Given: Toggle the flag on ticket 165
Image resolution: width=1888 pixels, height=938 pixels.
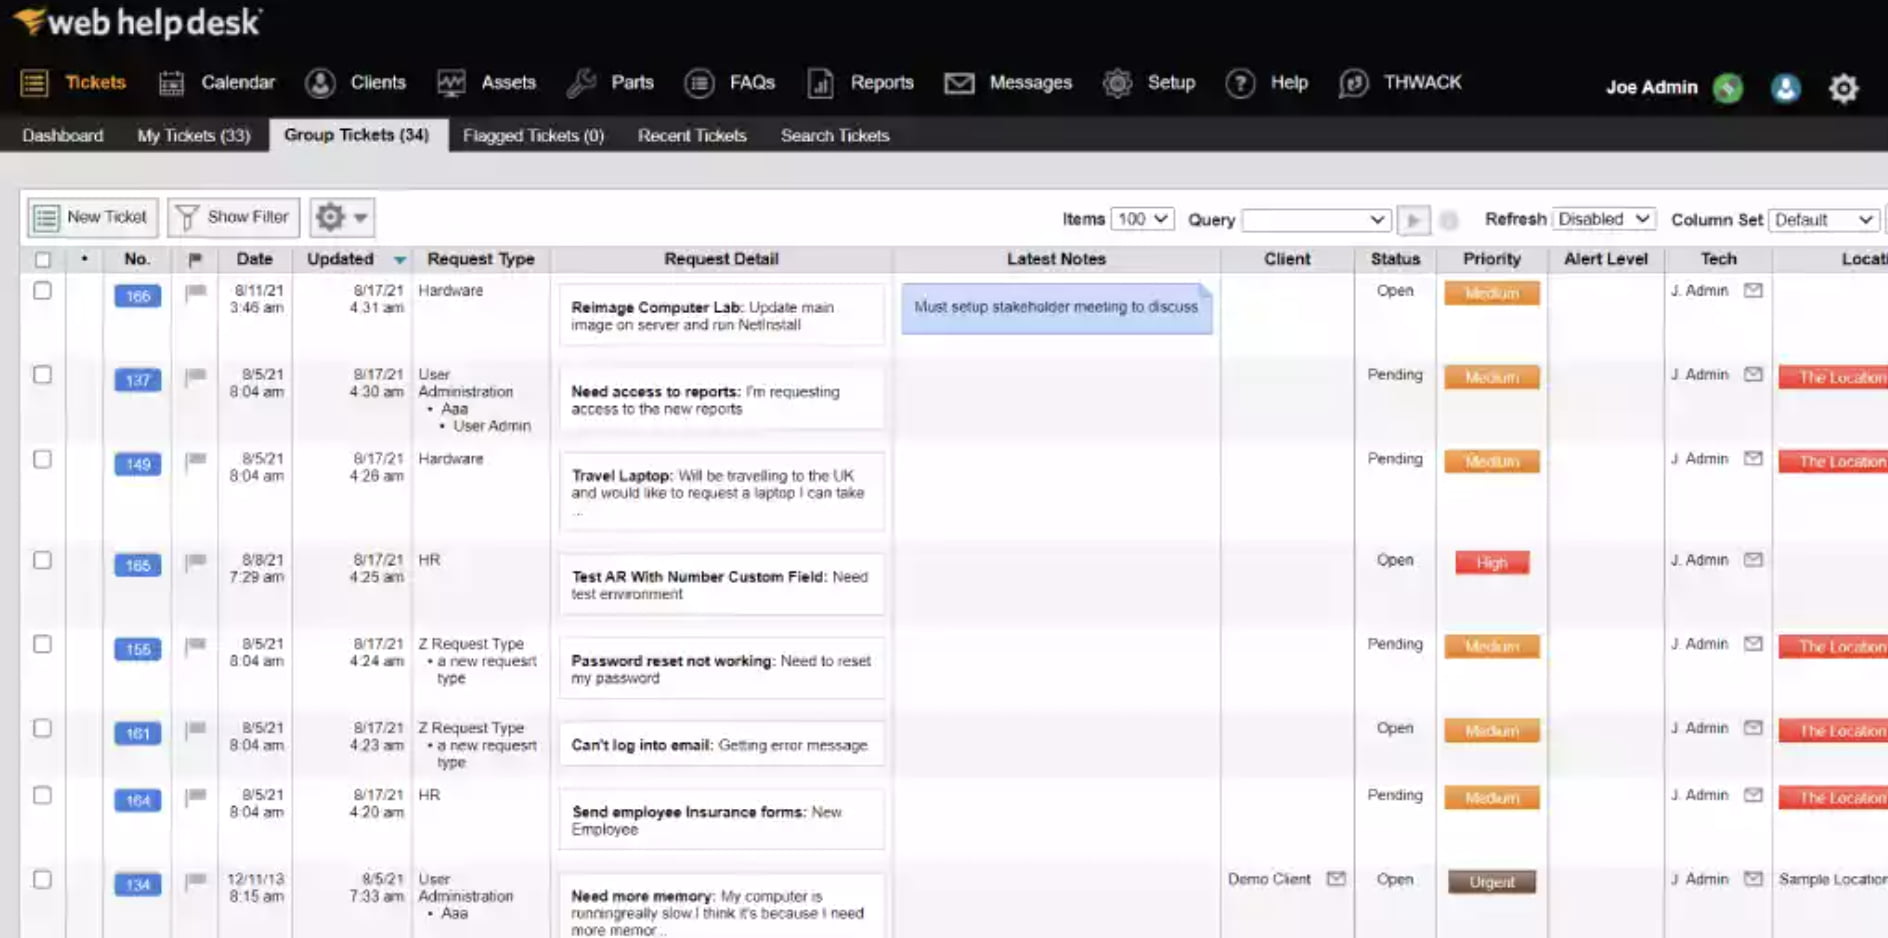Looking at the screenshot, I should point(194,563).
